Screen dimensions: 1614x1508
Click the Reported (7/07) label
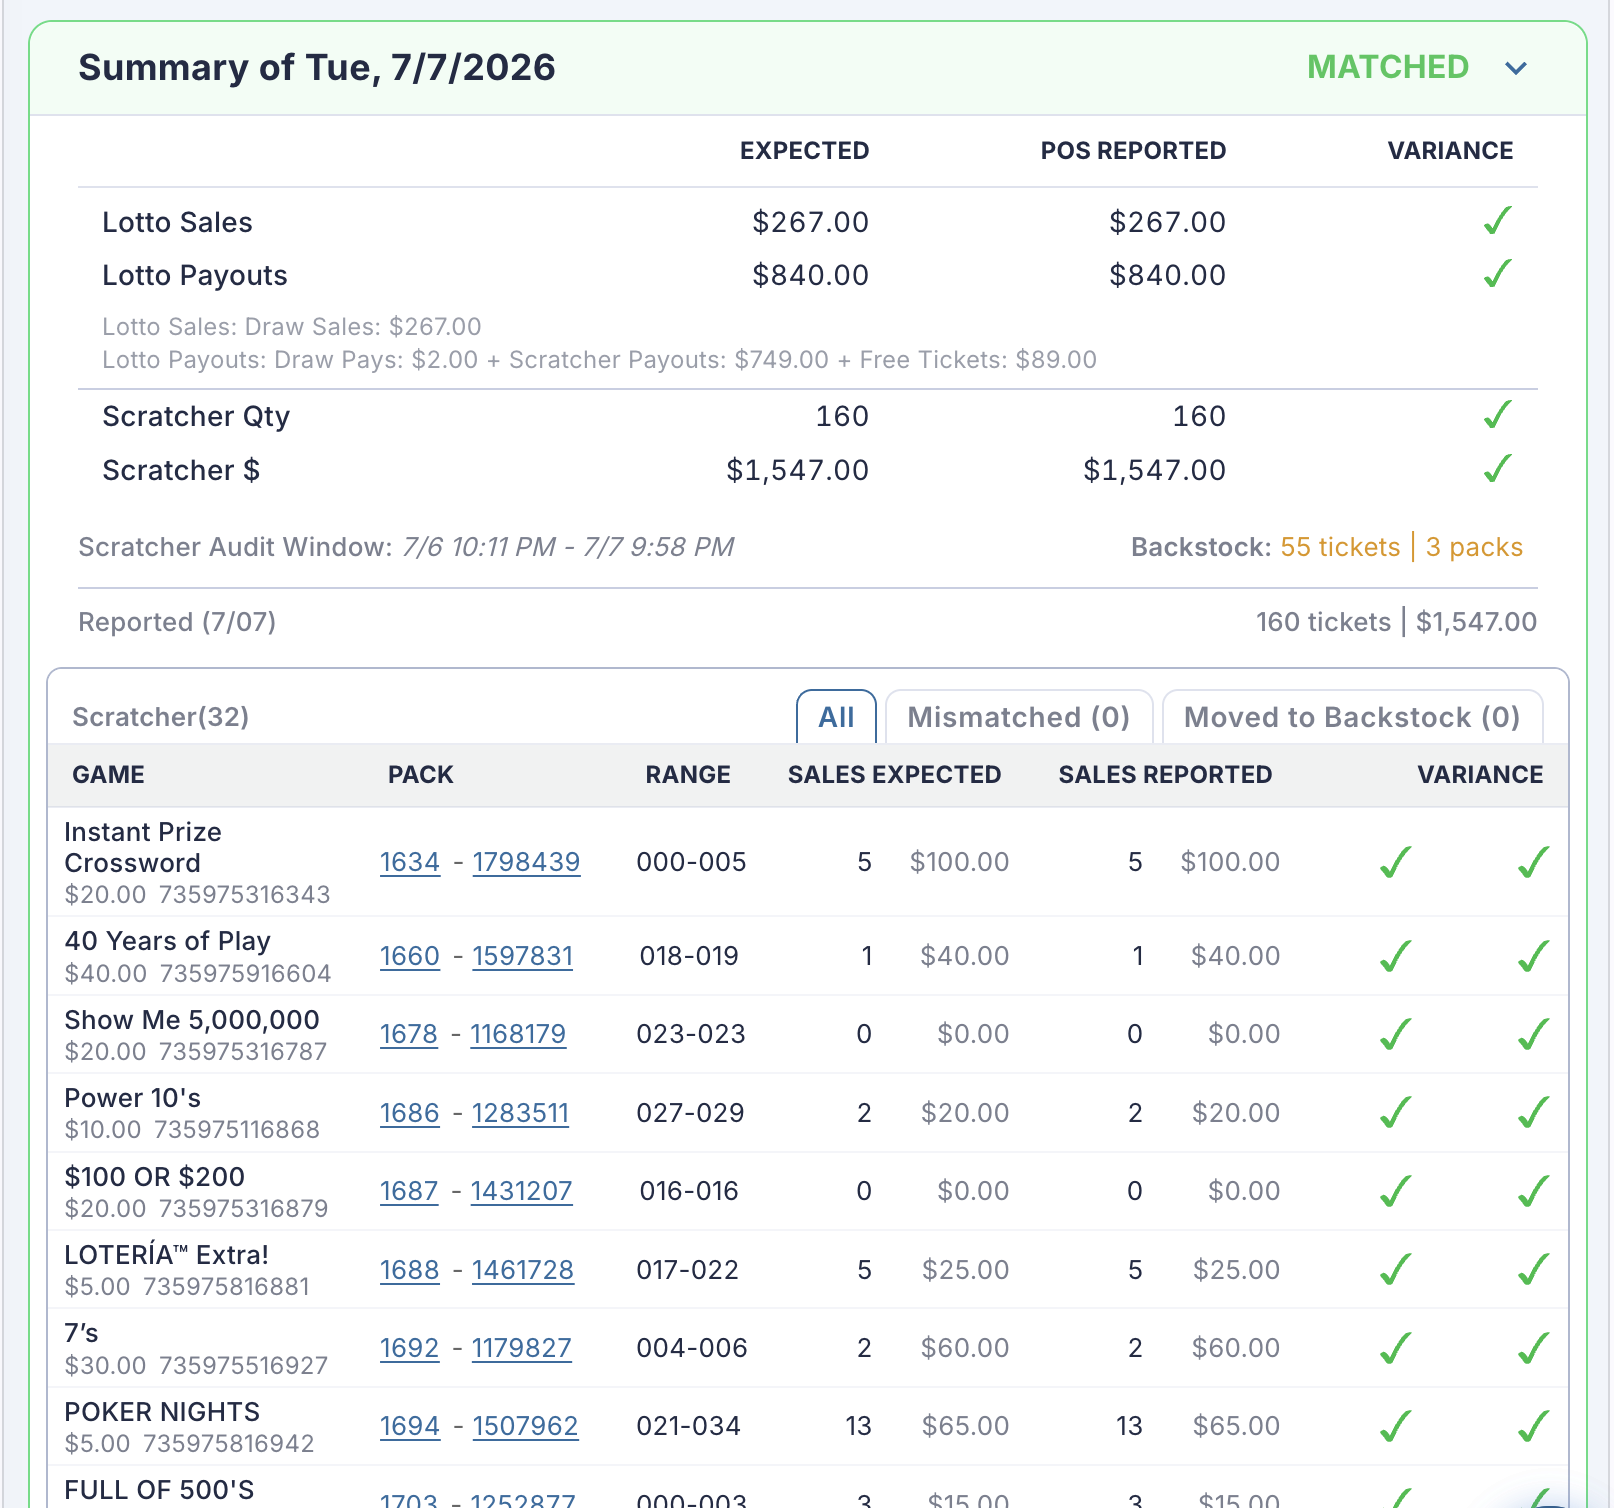click(x=177, y=622)
